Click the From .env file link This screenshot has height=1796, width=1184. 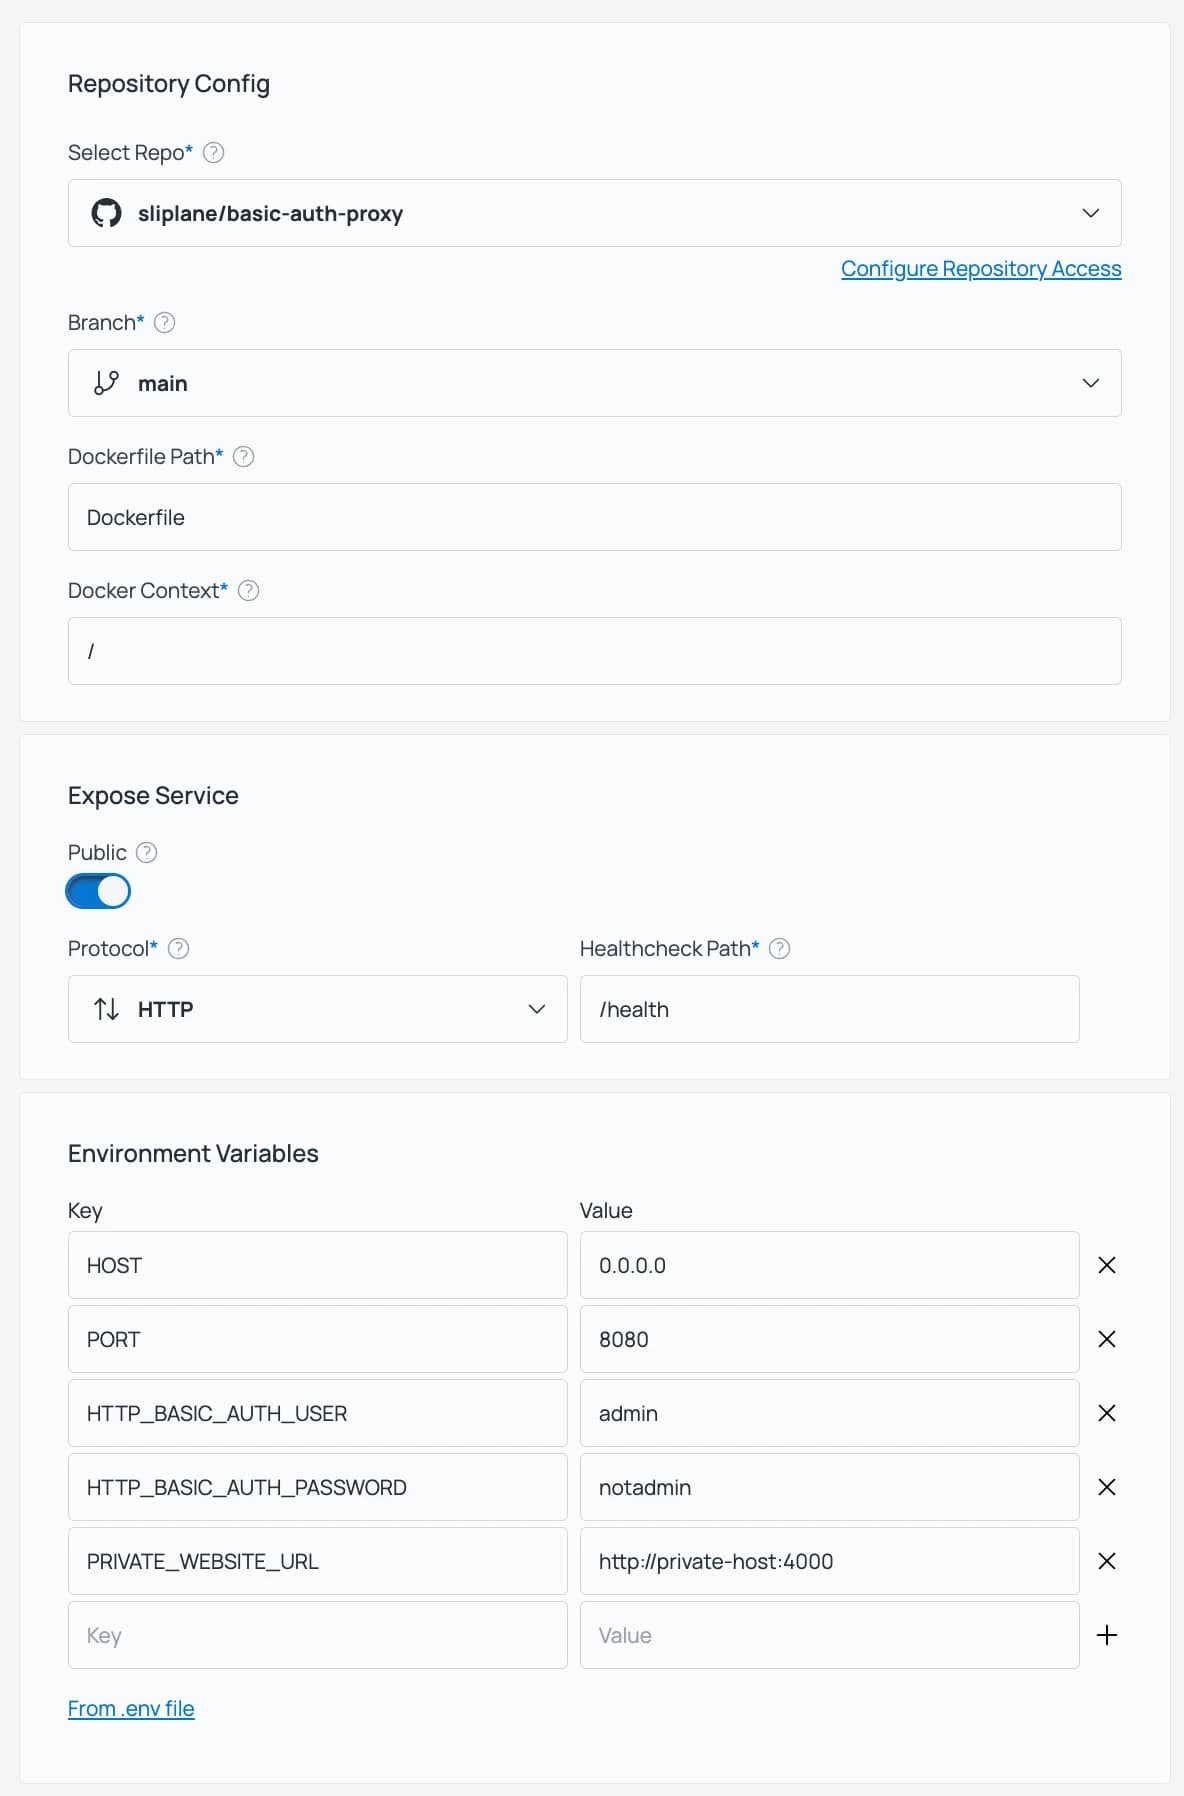coord(131,1709)
